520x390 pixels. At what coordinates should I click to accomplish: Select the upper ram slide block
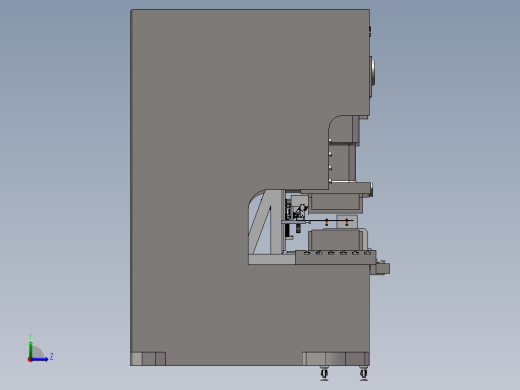[336, 203]
